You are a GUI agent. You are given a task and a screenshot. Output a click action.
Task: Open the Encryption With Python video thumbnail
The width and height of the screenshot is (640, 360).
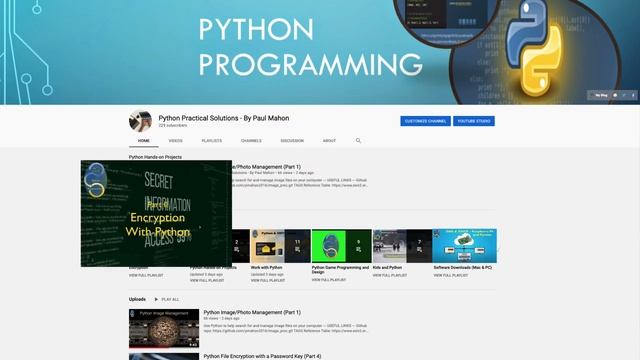point(156,213)
